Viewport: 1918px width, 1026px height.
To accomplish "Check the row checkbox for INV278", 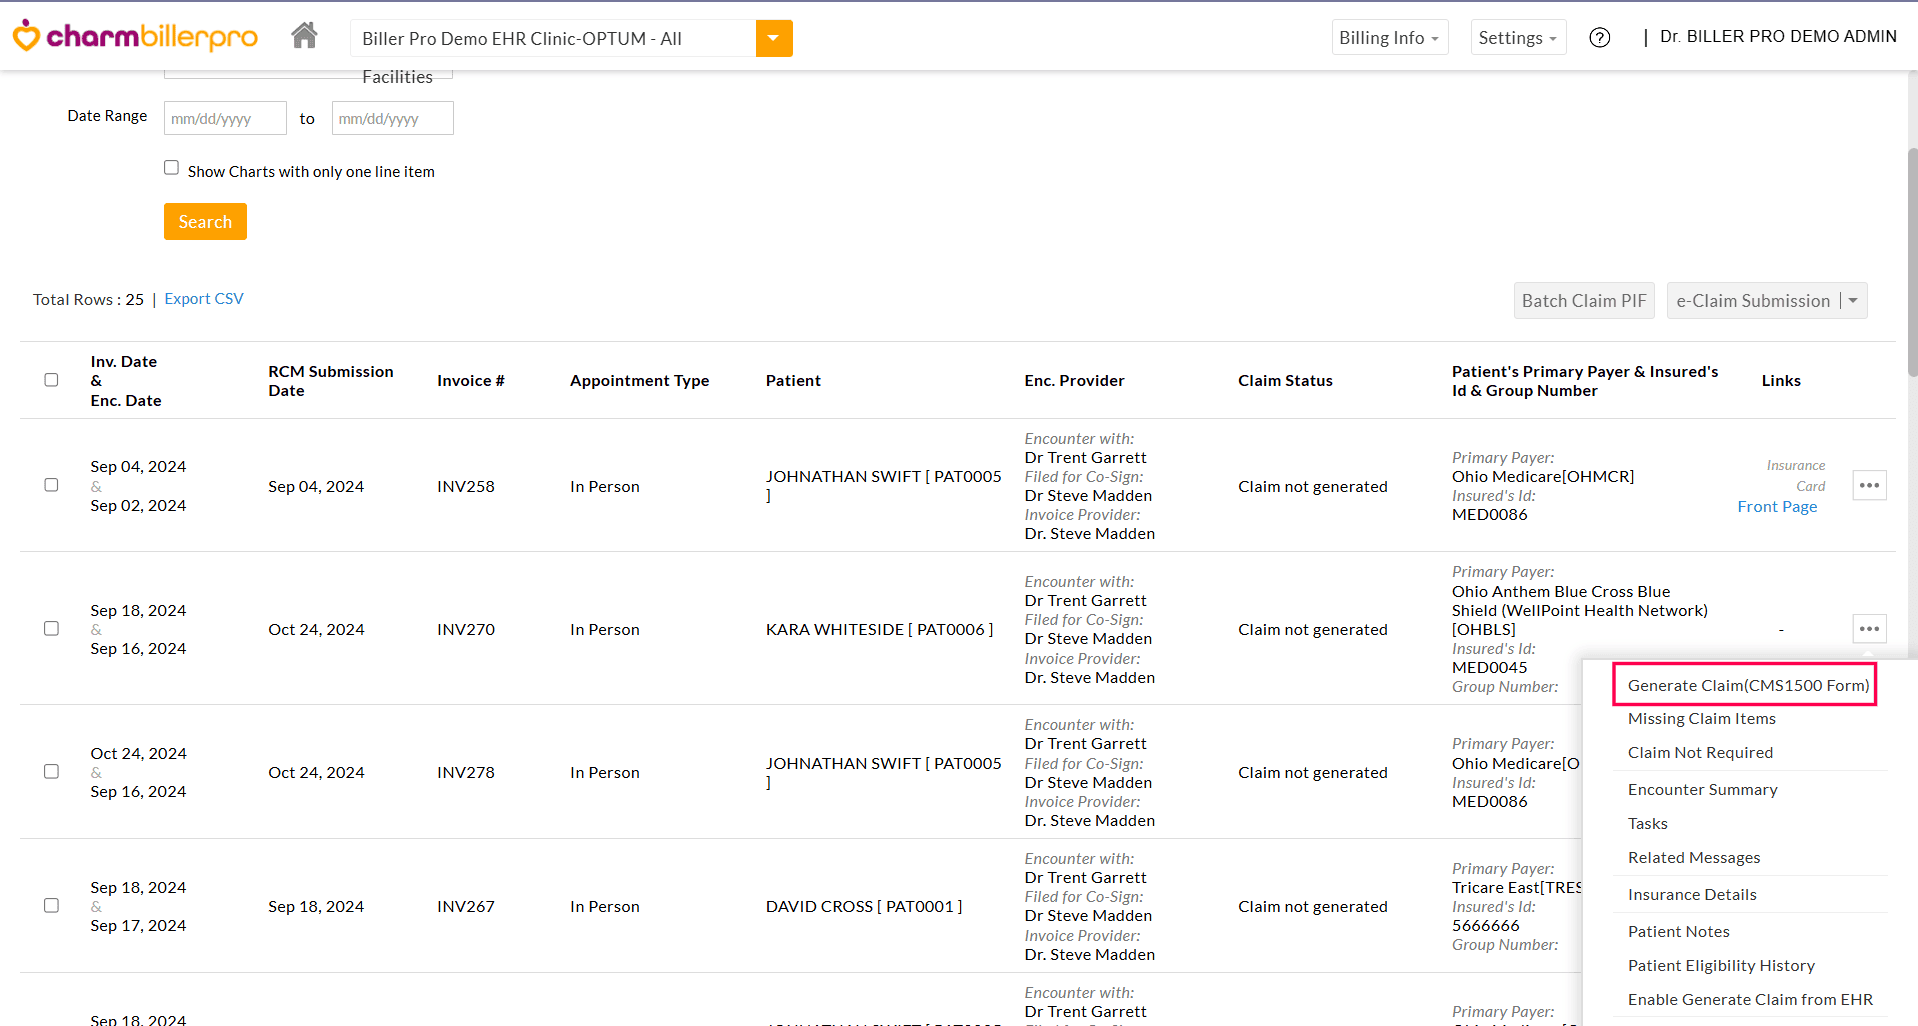I will (x=51, y=772).
